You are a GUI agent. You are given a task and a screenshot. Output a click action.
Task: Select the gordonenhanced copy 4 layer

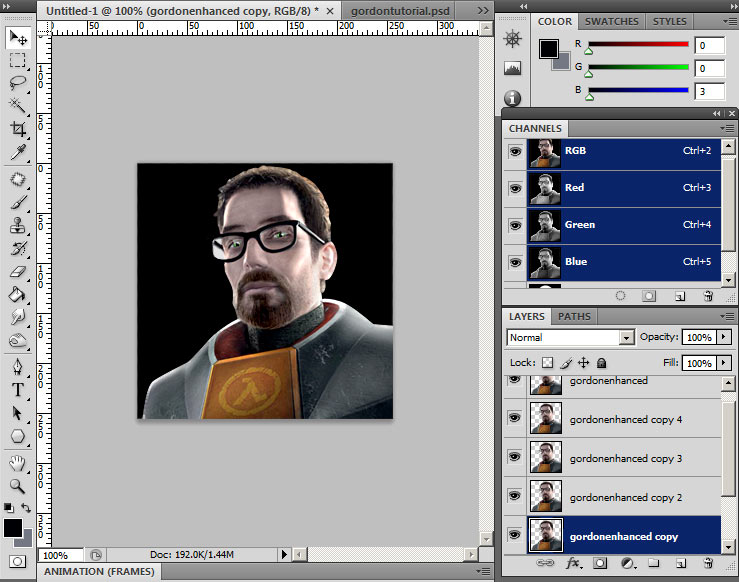coord(625,420)
